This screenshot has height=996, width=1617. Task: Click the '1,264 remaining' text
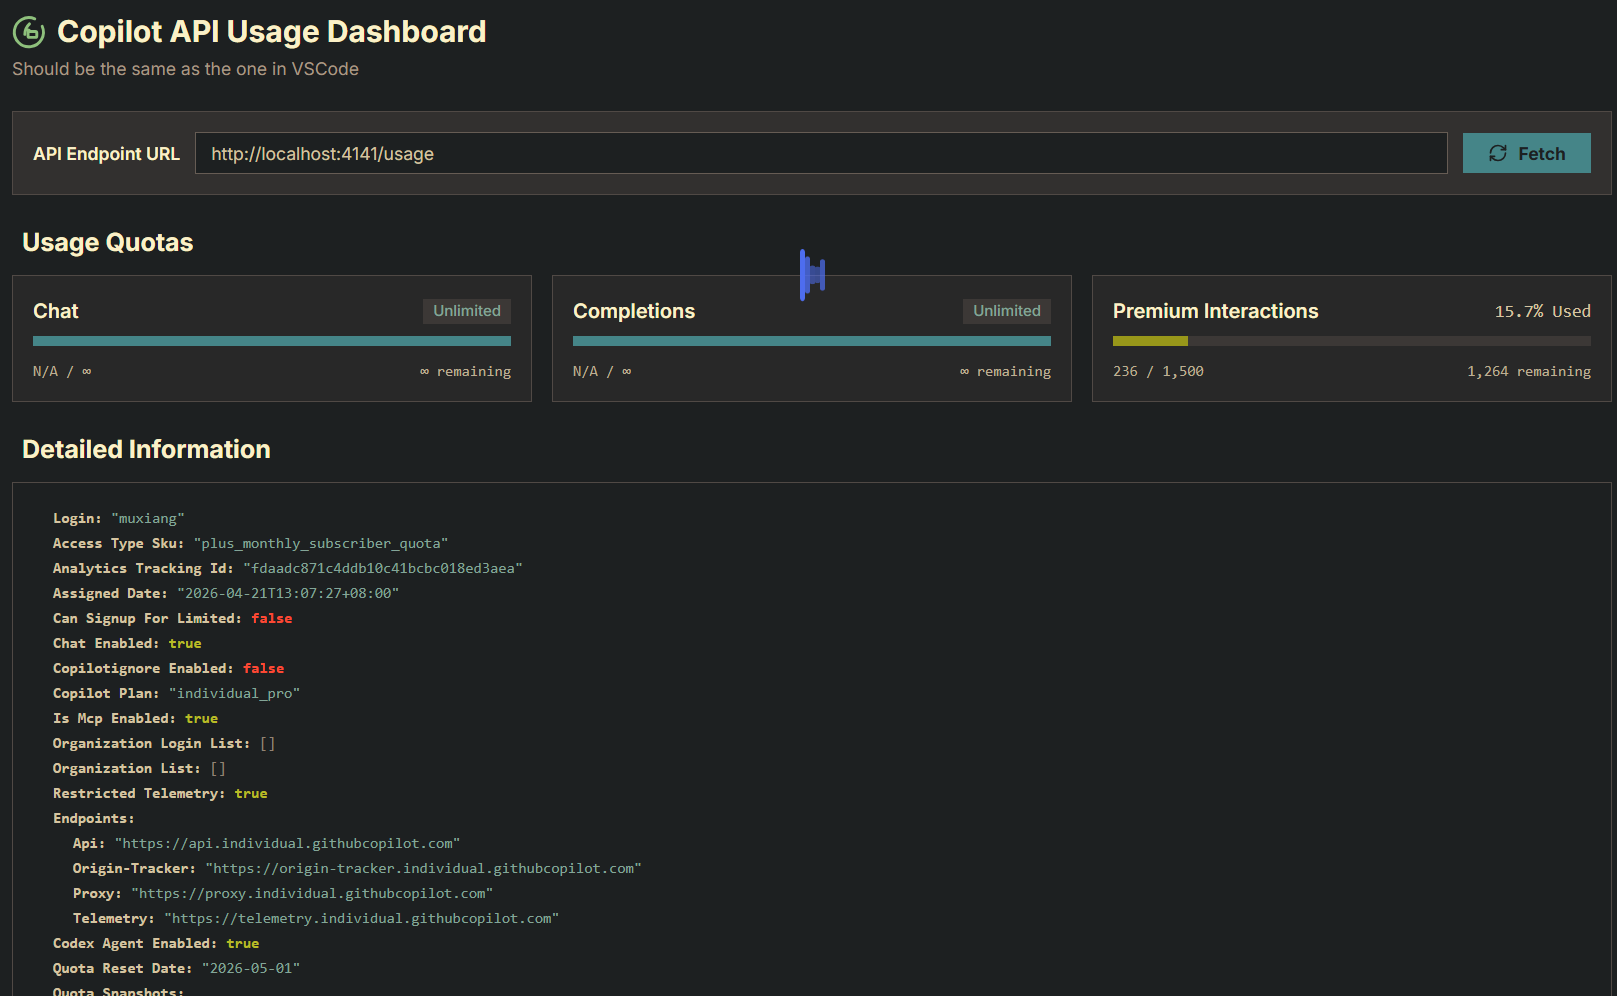click(1528, 371)
